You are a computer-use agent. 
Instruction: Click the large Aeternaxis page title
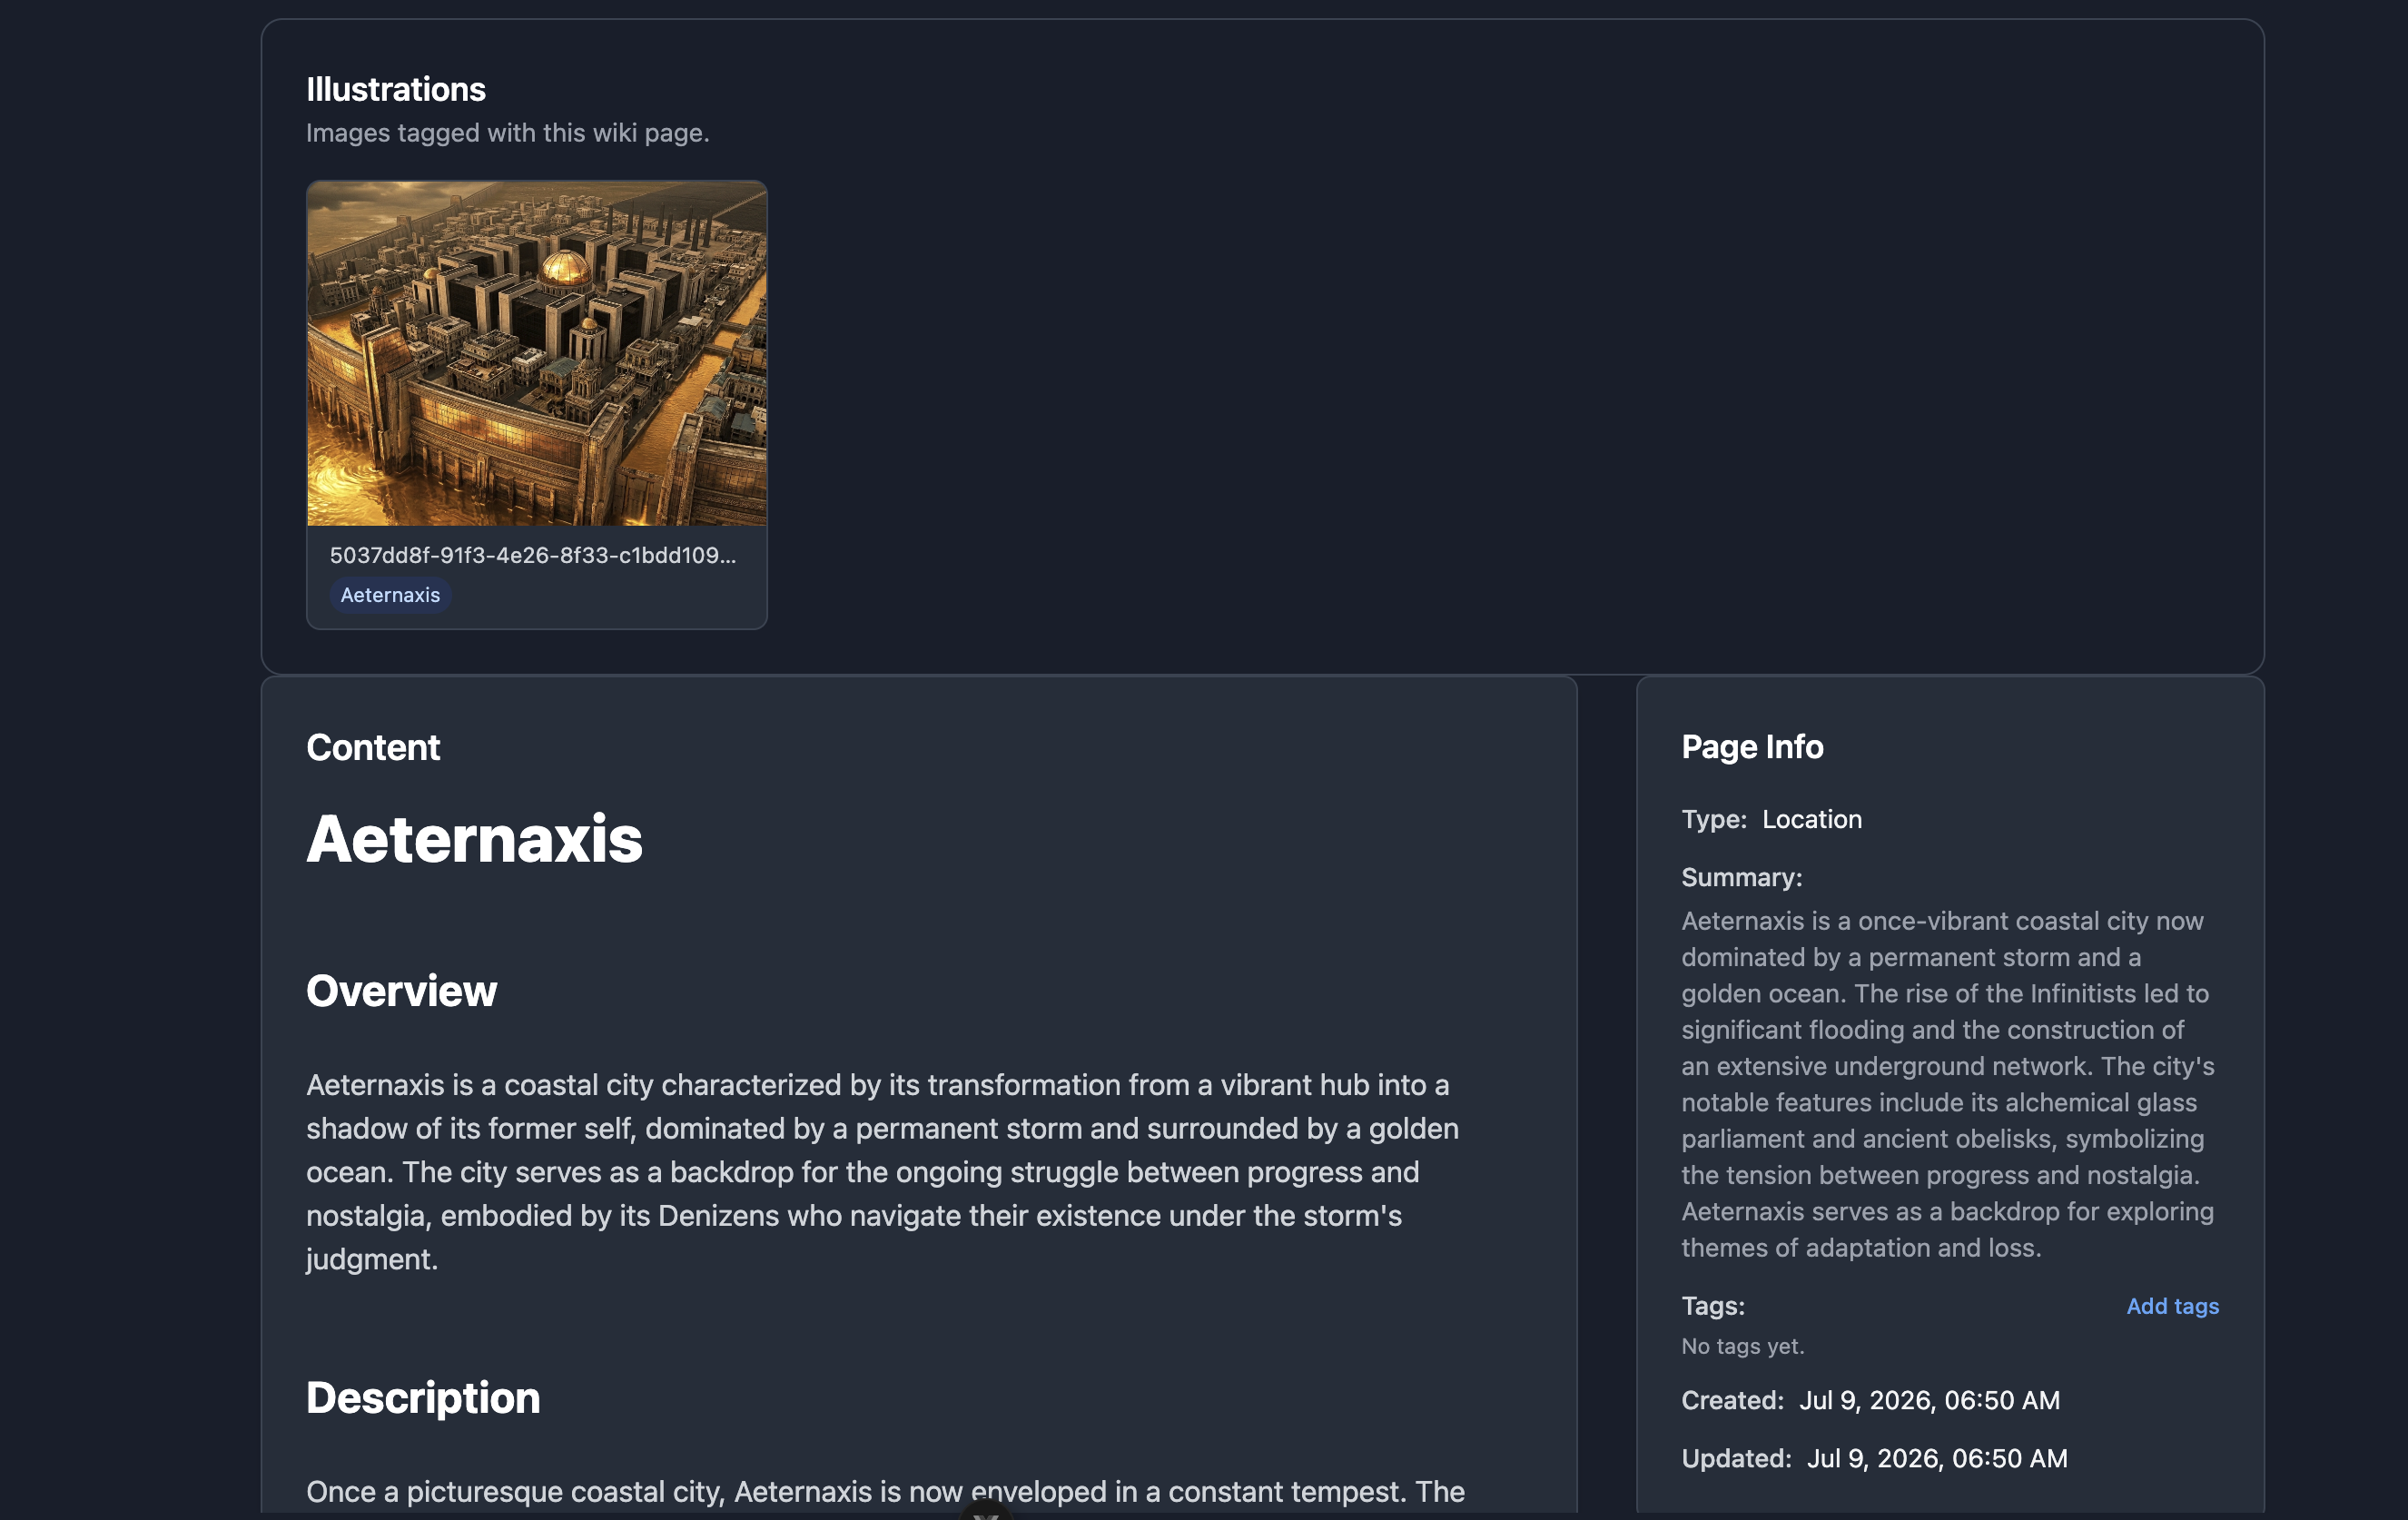point(475,838)
